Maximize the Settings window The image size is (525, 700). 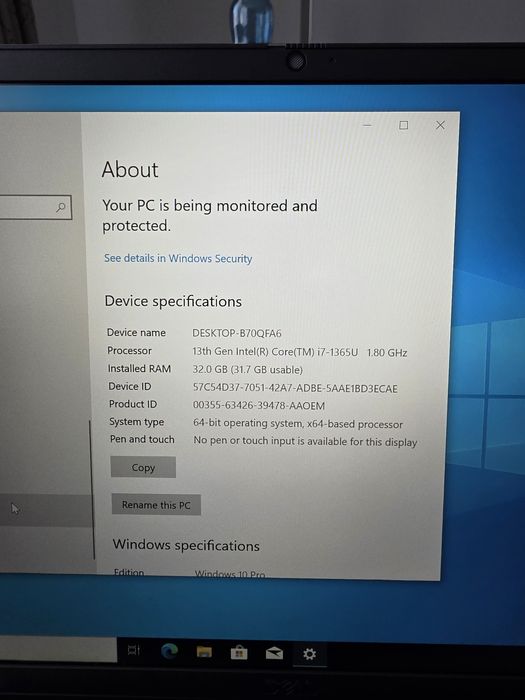(x=404, y=125)
